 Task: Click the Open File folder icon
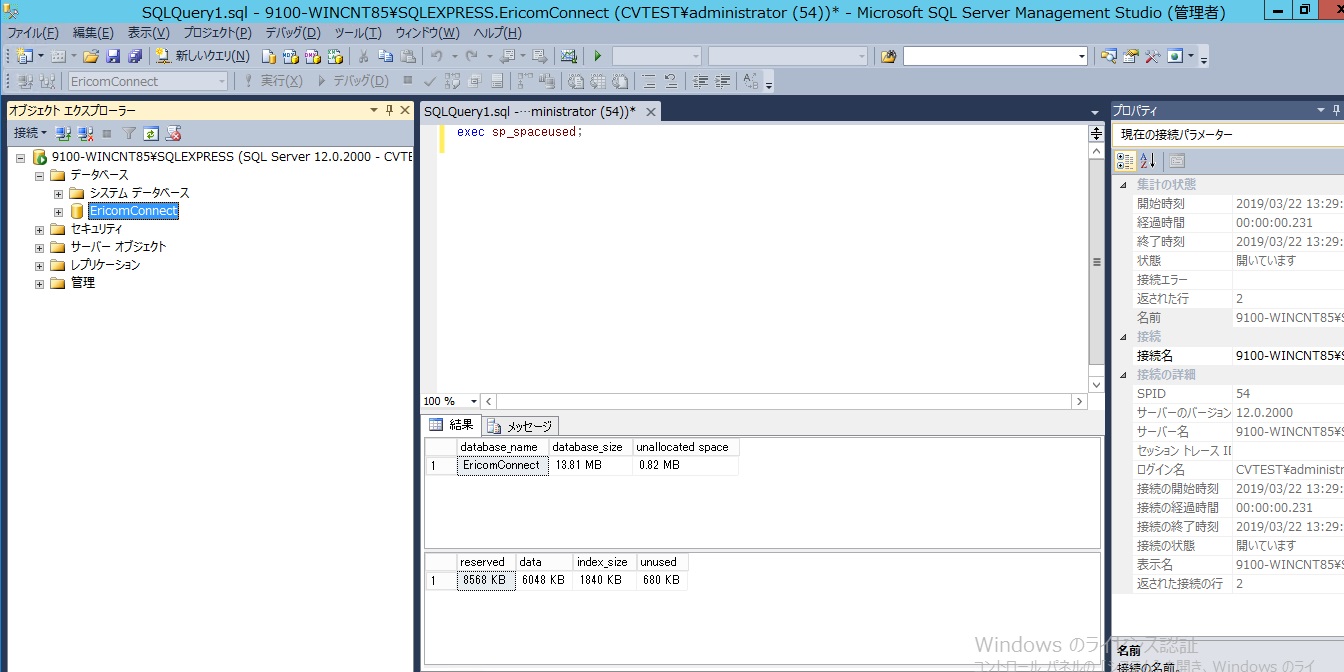91,57
